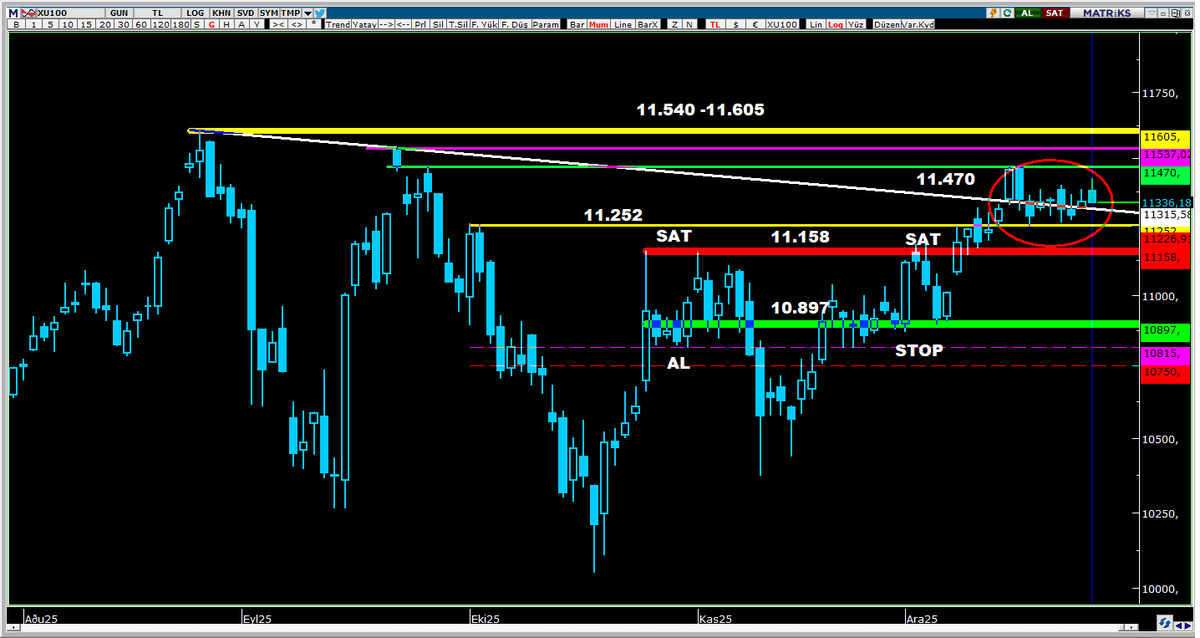Select the Trend line drawing tool

click(x=338, y=24)
